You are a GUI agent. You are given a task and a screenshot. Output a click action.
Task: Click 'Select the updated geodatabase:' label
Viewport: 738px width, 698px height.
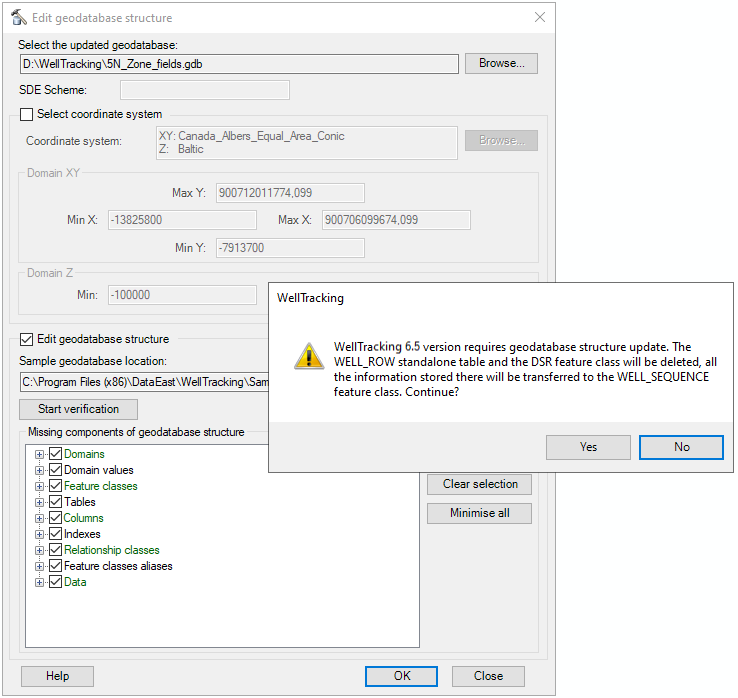coord(98,45)
